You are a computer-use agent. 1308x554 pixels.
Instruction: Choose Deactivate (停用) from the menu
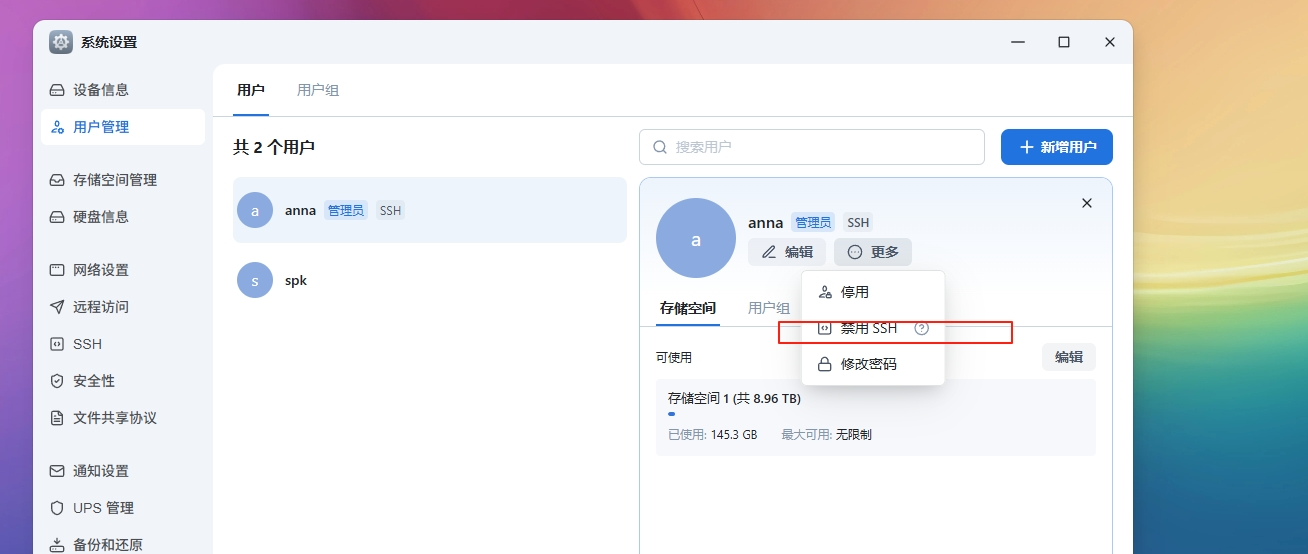tap(873, 292)
